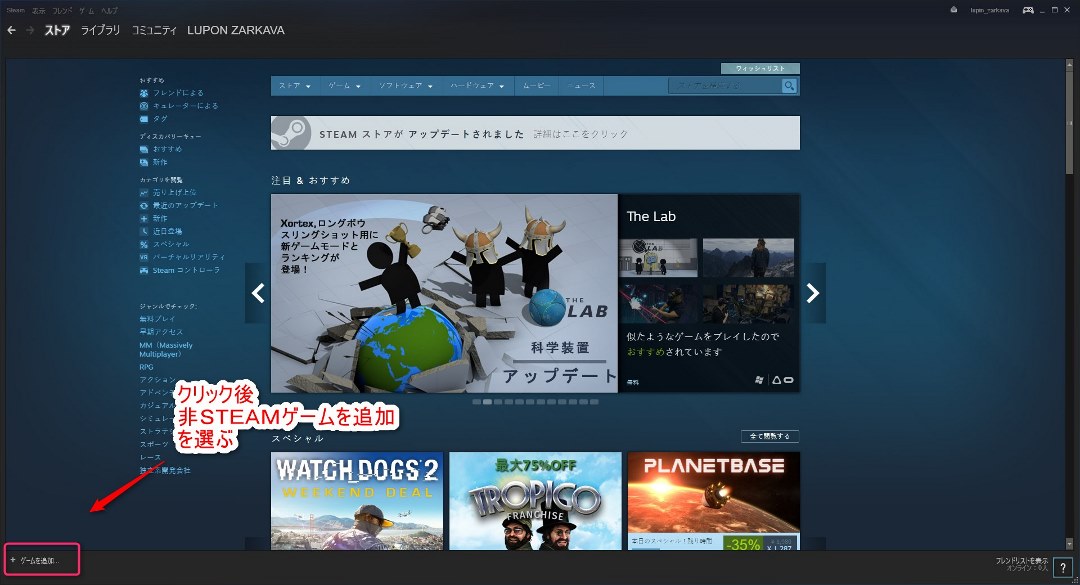Browse 売り上げ上位 category
This screenshot has width=1080, height=585.
point(174,192)
